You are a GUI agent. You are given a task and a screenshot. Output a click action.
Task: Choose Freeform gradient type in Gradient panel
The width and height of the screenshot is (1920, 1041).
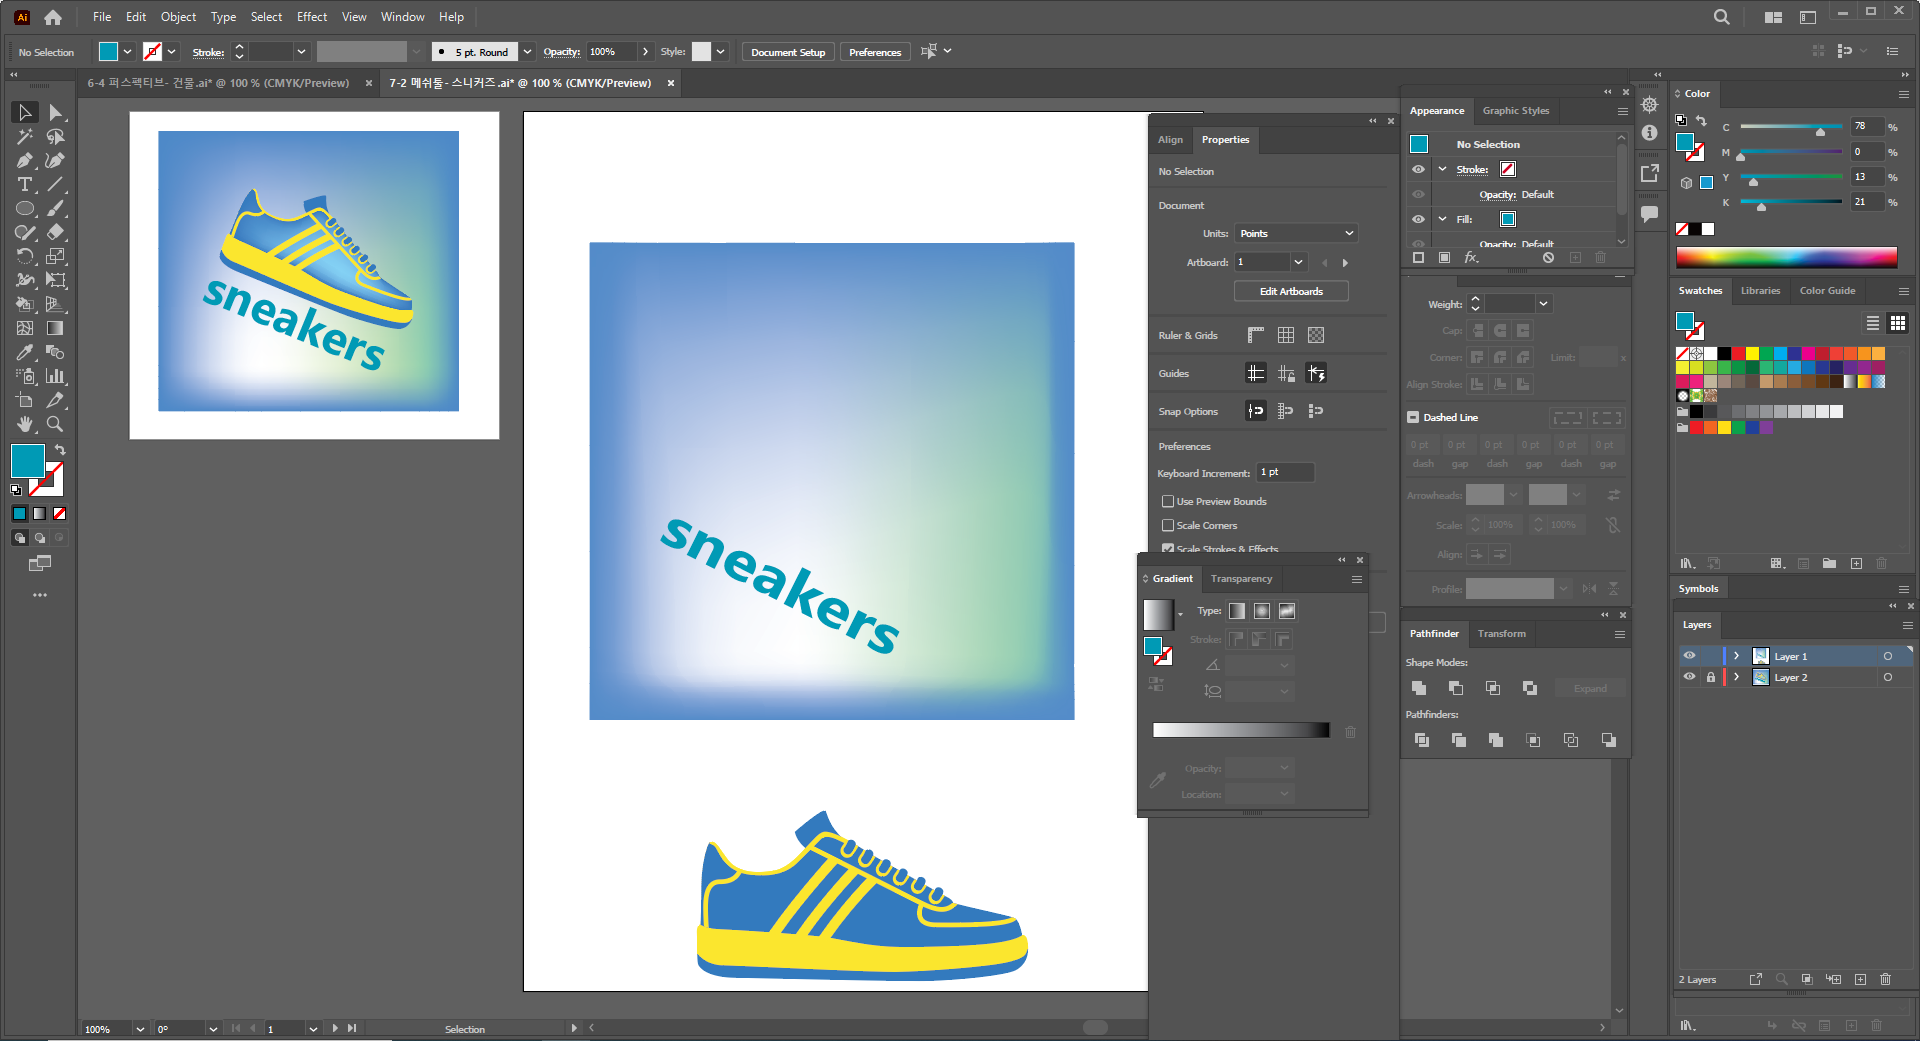click(1287, 611)
